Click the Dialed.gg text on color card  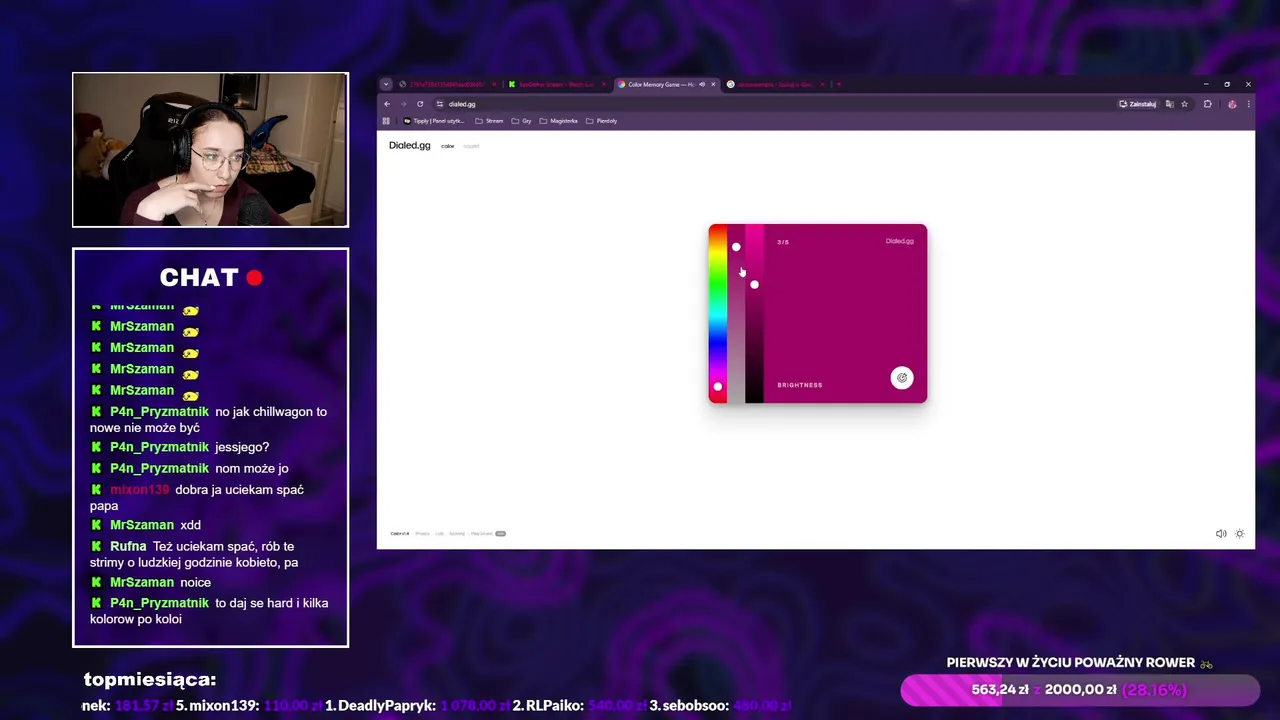pos(900,241)
